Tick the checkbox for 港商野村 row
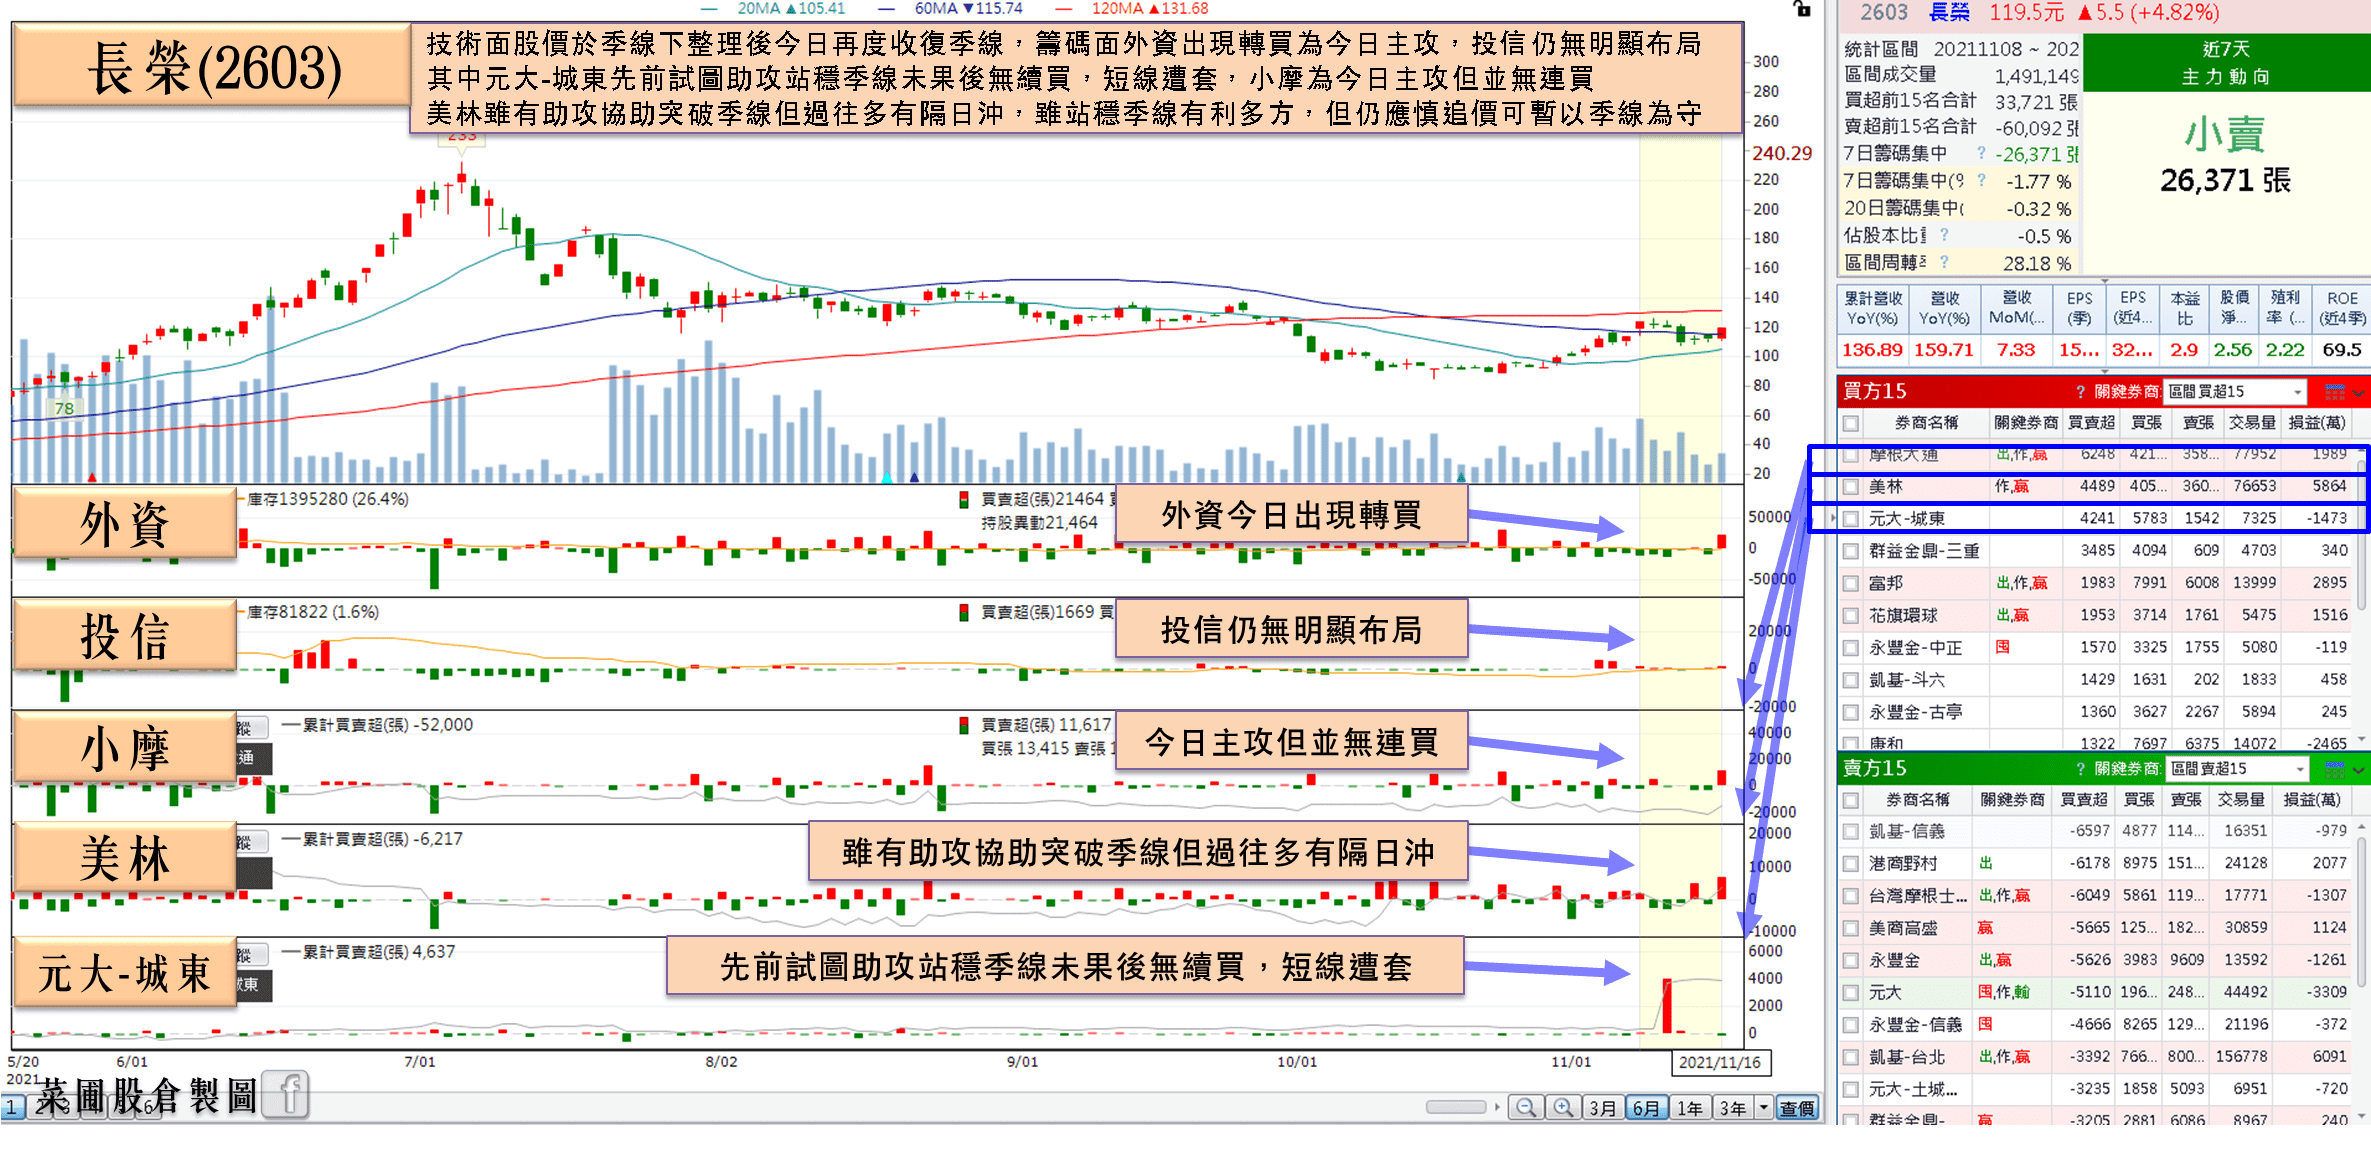 point(1851,863)
